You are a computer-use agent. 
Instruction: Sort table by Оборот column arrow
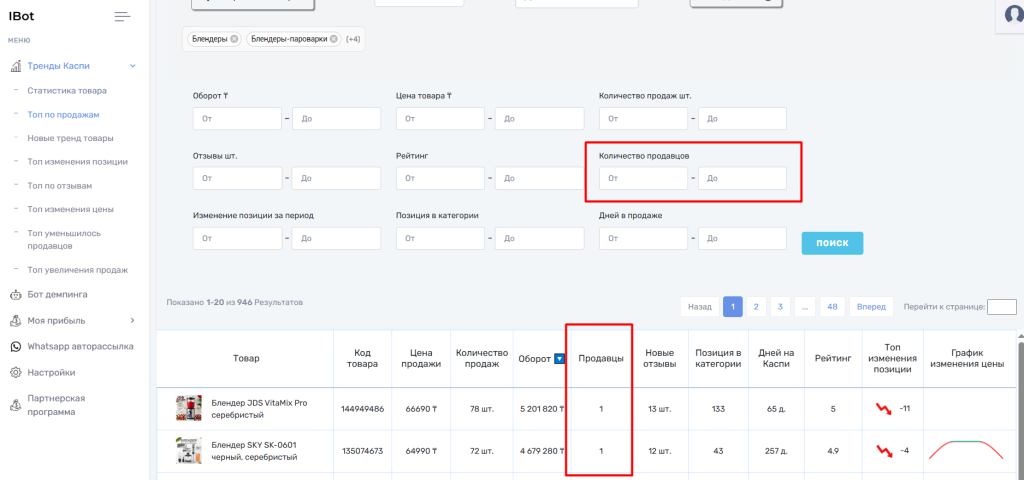tap(545, 359)
